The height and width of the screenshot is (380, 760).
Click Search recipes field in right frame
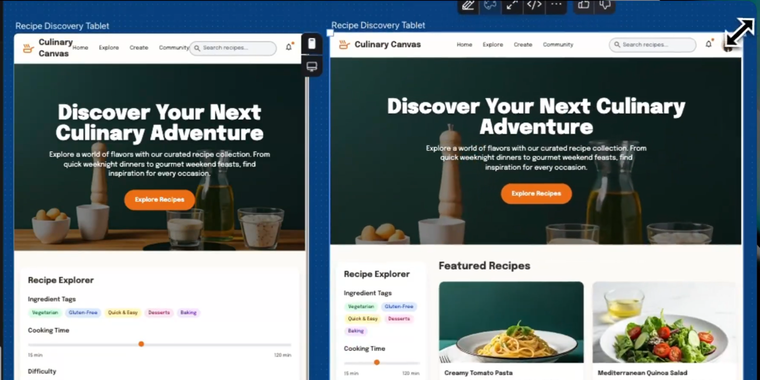652,45
